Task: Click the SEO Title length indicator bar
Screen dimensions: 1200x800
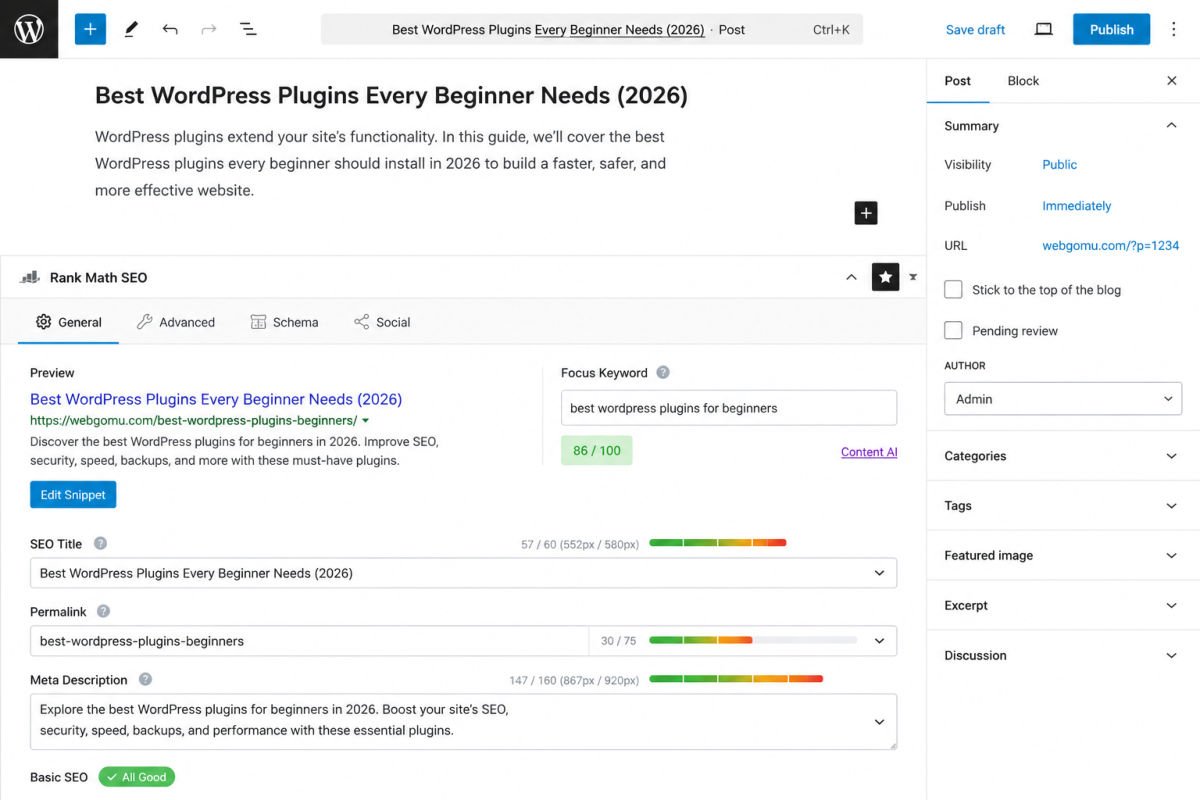Action: click(x=718, y=543)
